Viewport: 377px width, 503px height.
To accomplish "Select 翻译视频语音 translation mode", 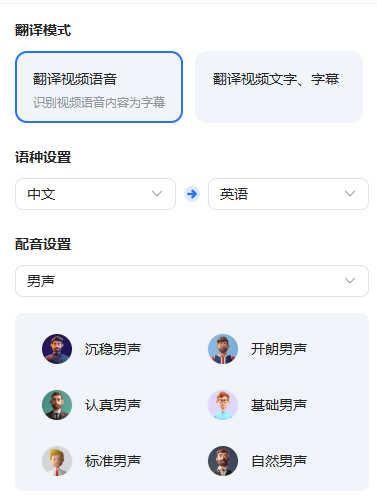I will 99,87.
